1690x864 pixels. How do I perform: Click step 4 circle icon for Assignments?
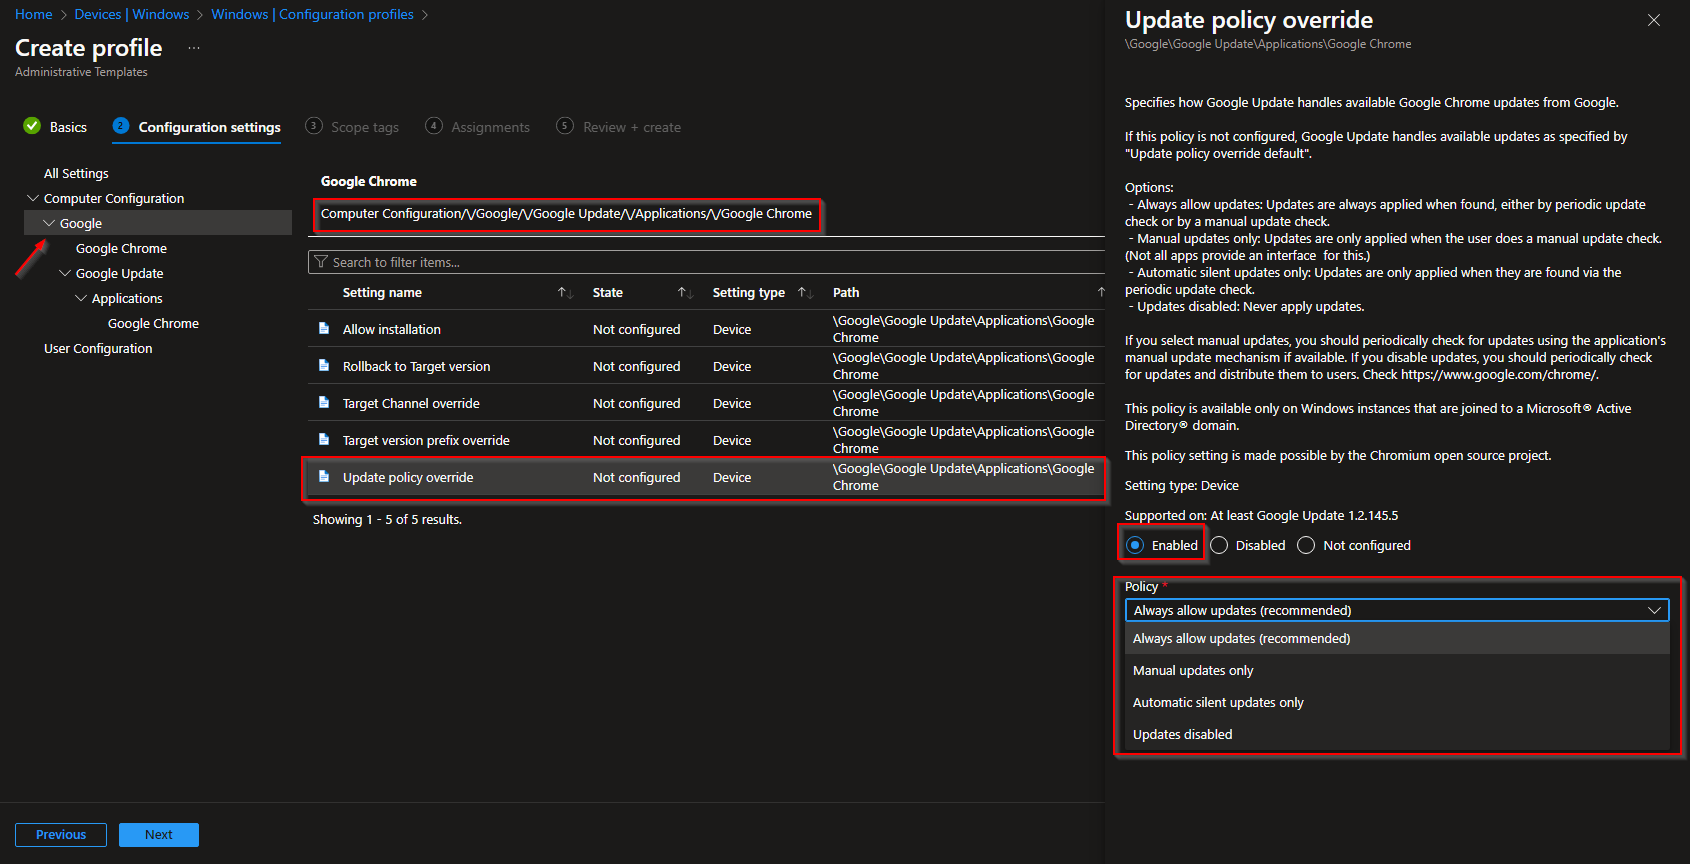434,126
